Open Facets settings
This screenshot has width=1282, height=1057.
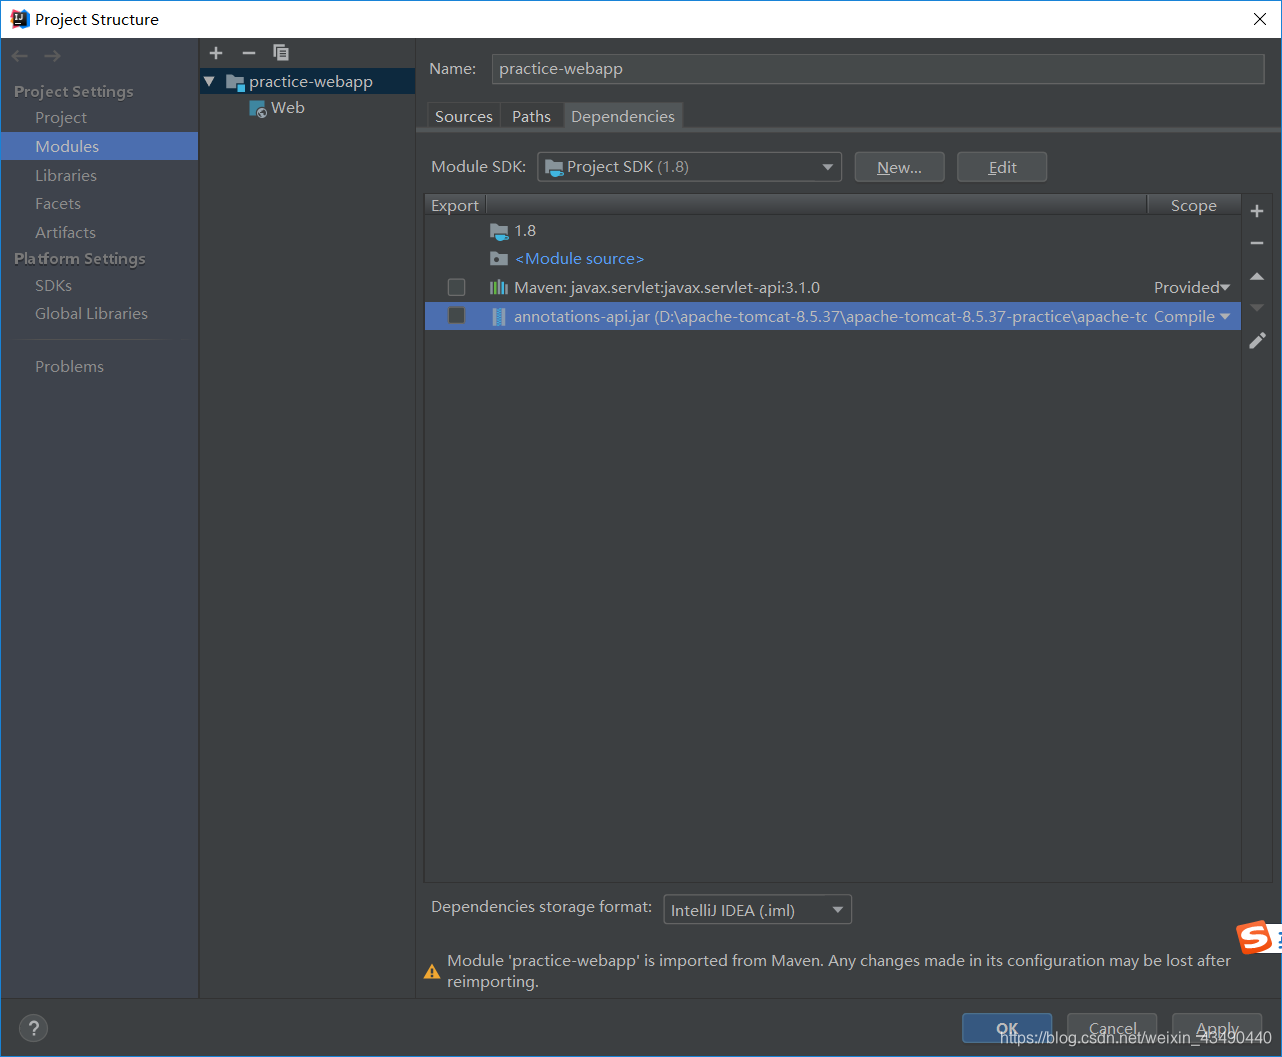[58, 204]
